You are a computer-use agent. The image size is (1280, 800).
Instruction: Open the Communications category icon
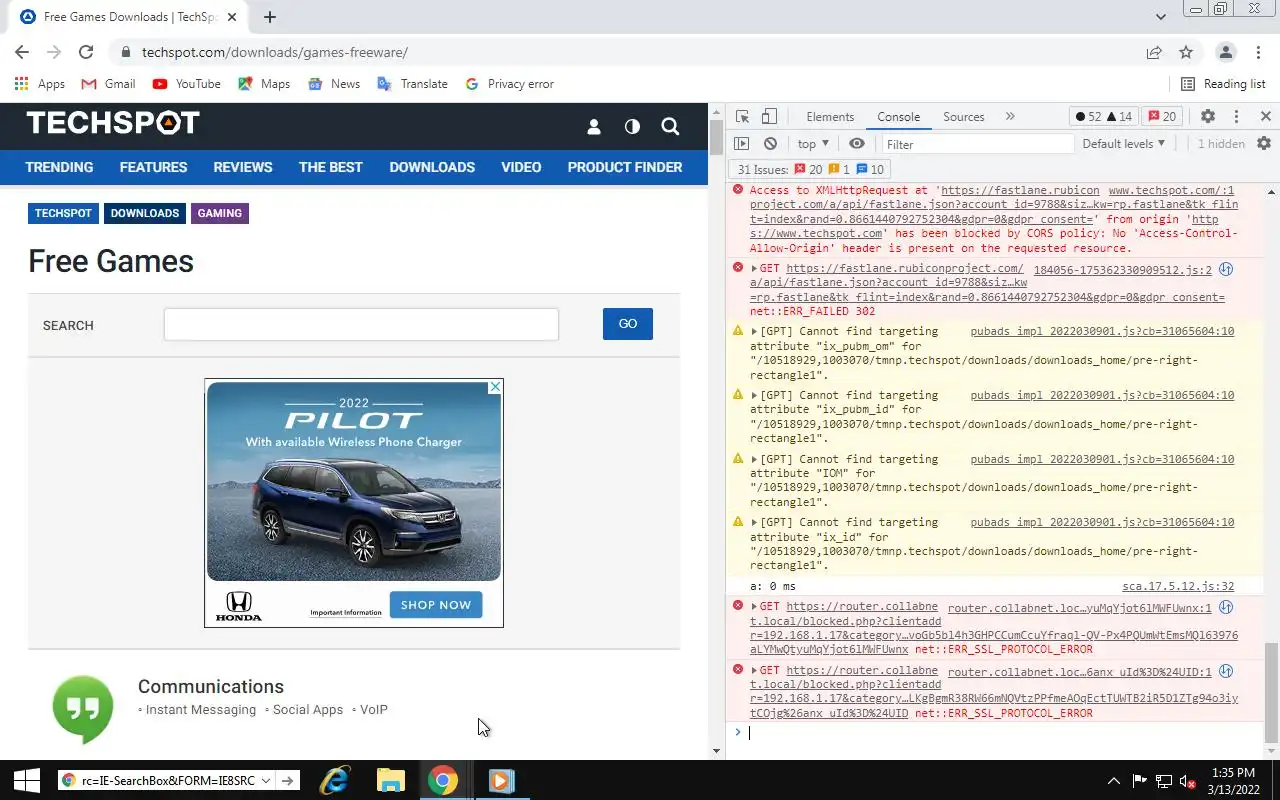tap(83, 709)
